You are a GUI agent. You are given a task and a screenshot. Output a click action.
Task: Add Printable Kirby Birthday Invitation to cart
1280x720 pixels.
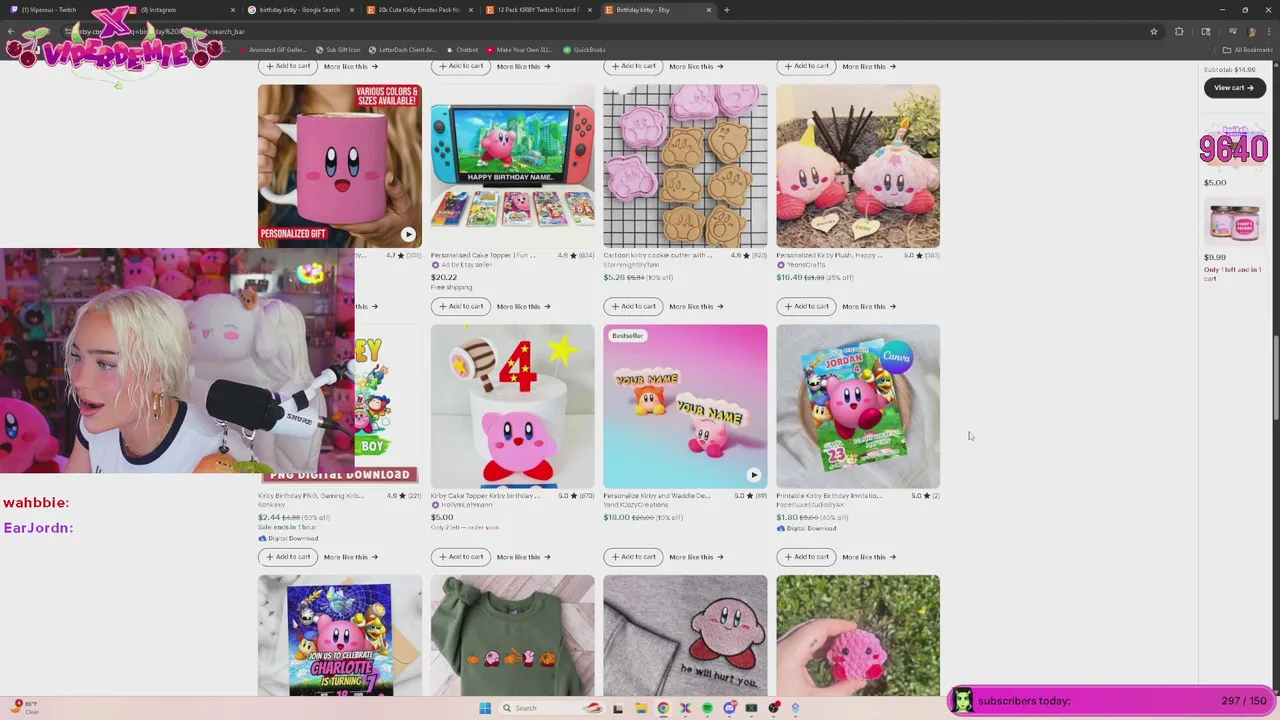pos(807,557)
